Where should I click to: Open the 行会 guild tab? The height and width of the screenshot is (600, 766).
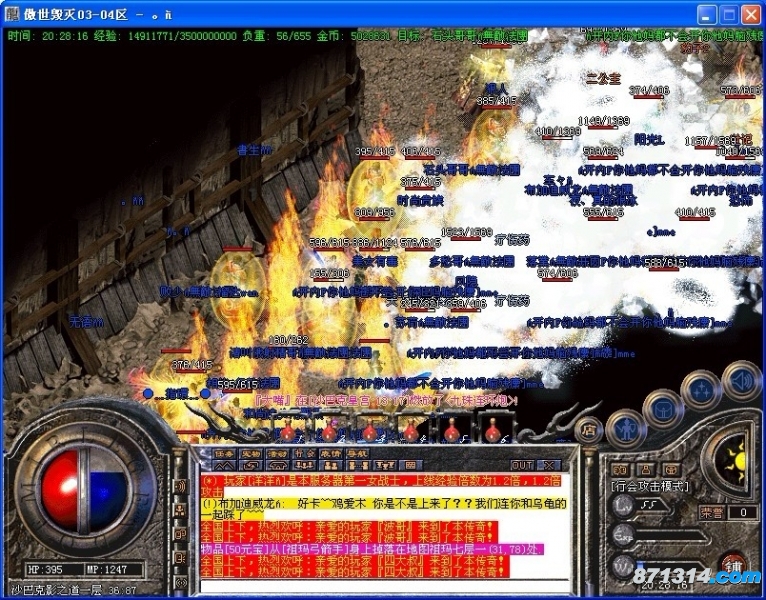[x=304, y=453]
